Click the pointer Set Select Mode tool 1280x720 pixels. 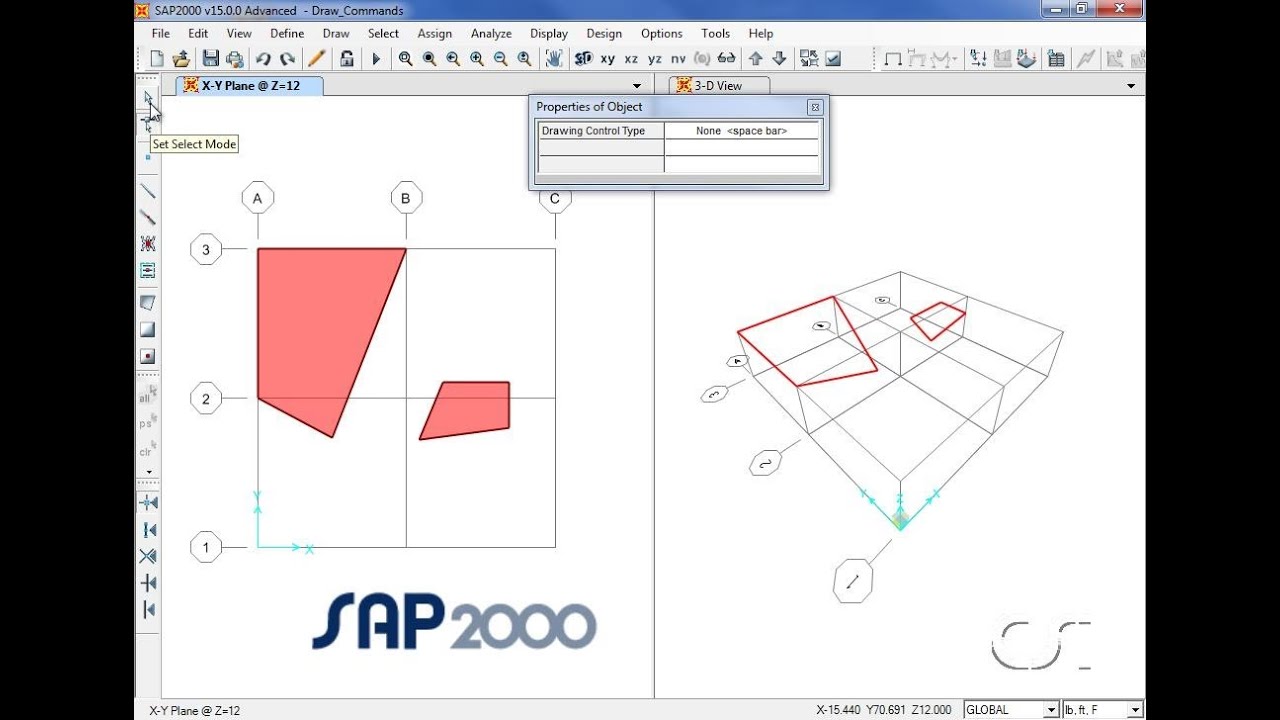[148, 98]
